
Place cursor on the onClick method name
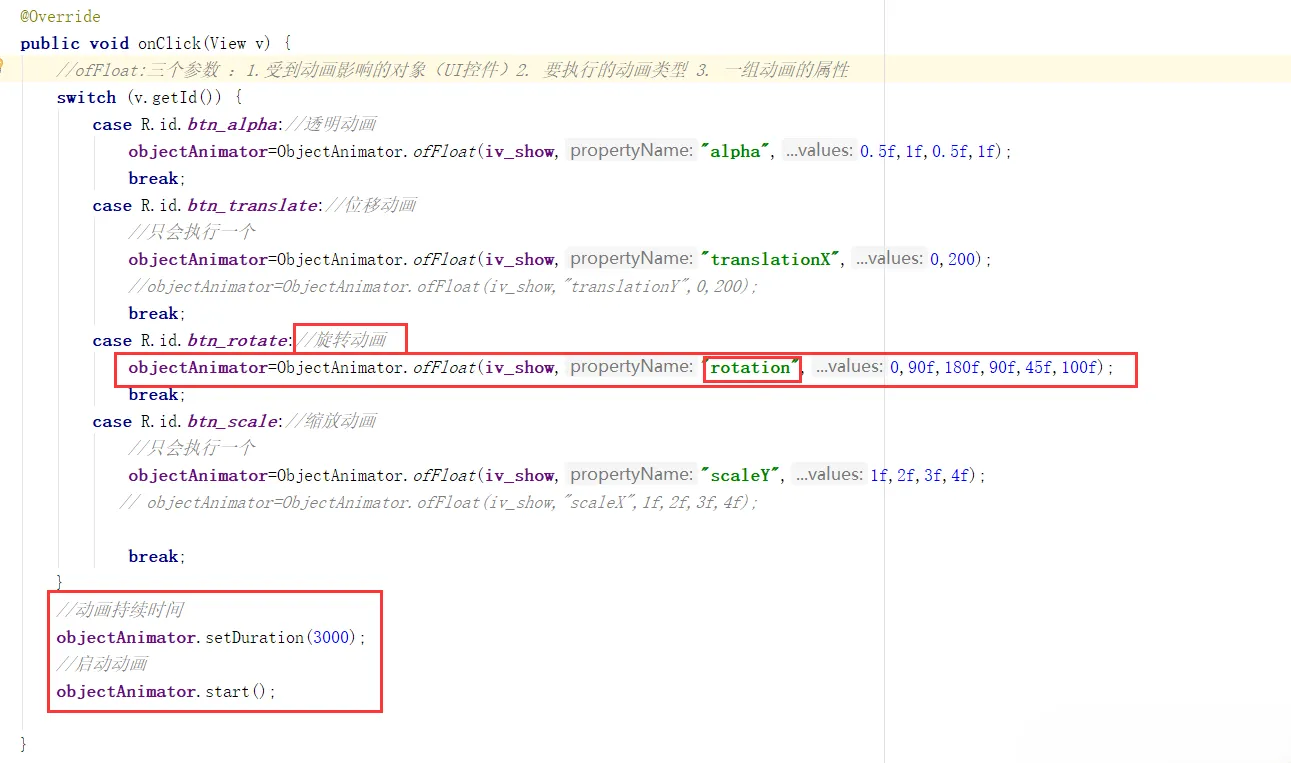170,43
